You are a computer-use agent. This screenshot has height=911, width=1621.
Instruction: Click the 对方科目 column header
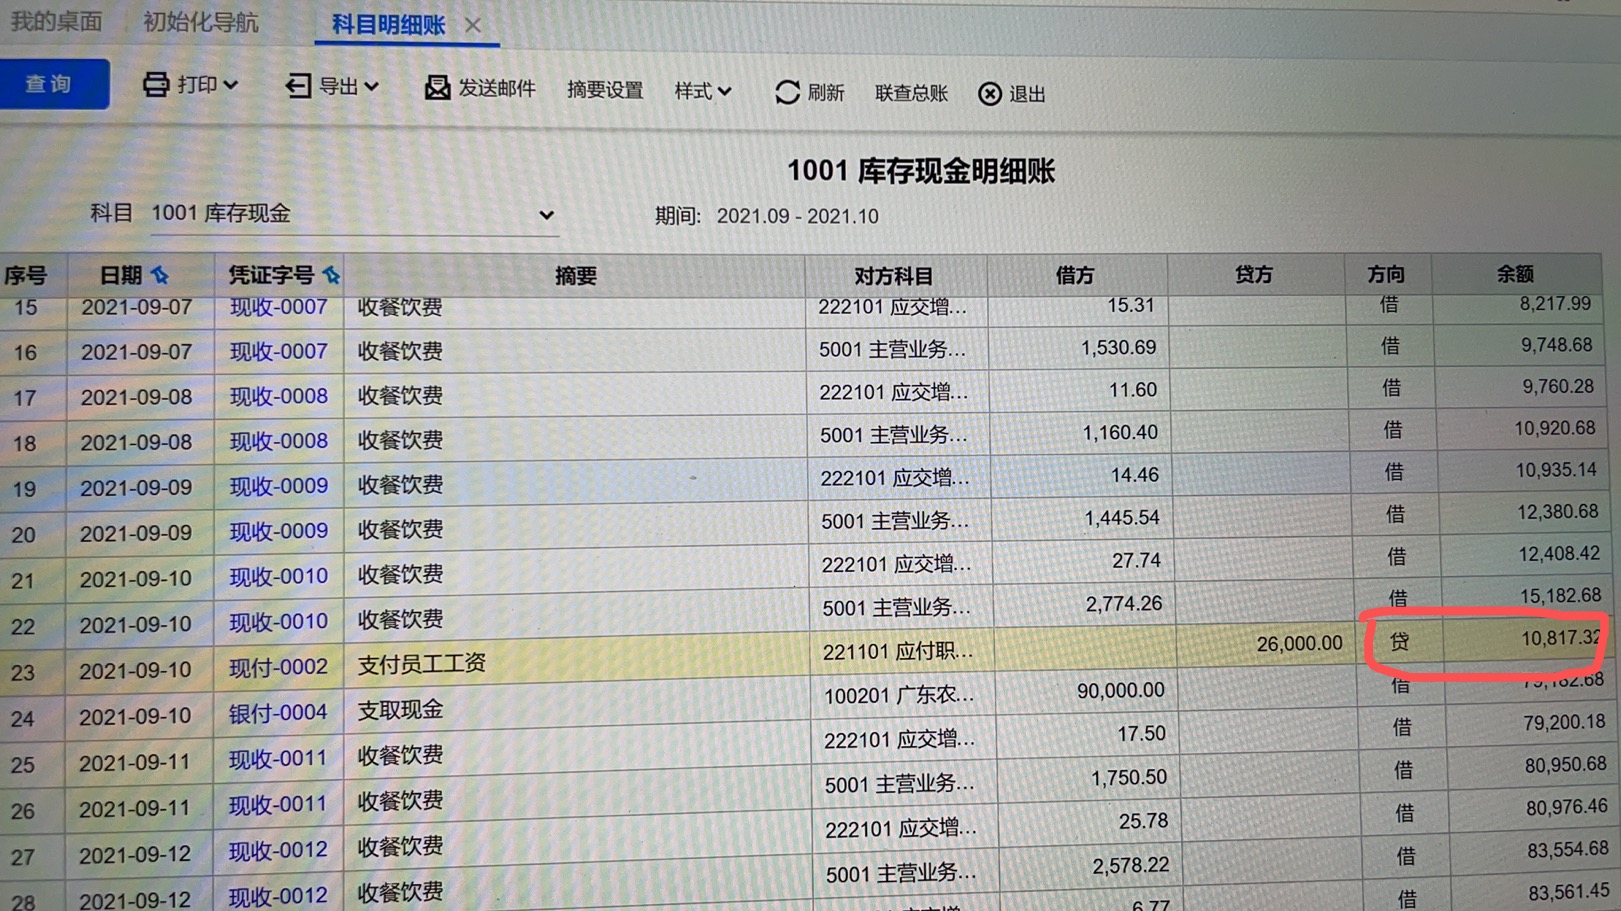894,276
